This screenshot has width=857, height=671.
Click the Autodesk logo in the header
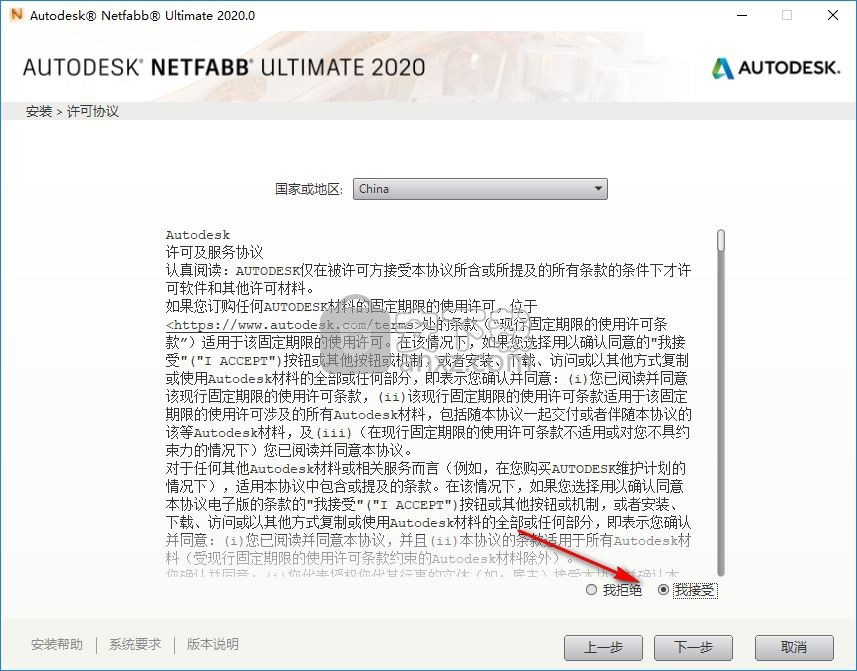click(776, 68)
